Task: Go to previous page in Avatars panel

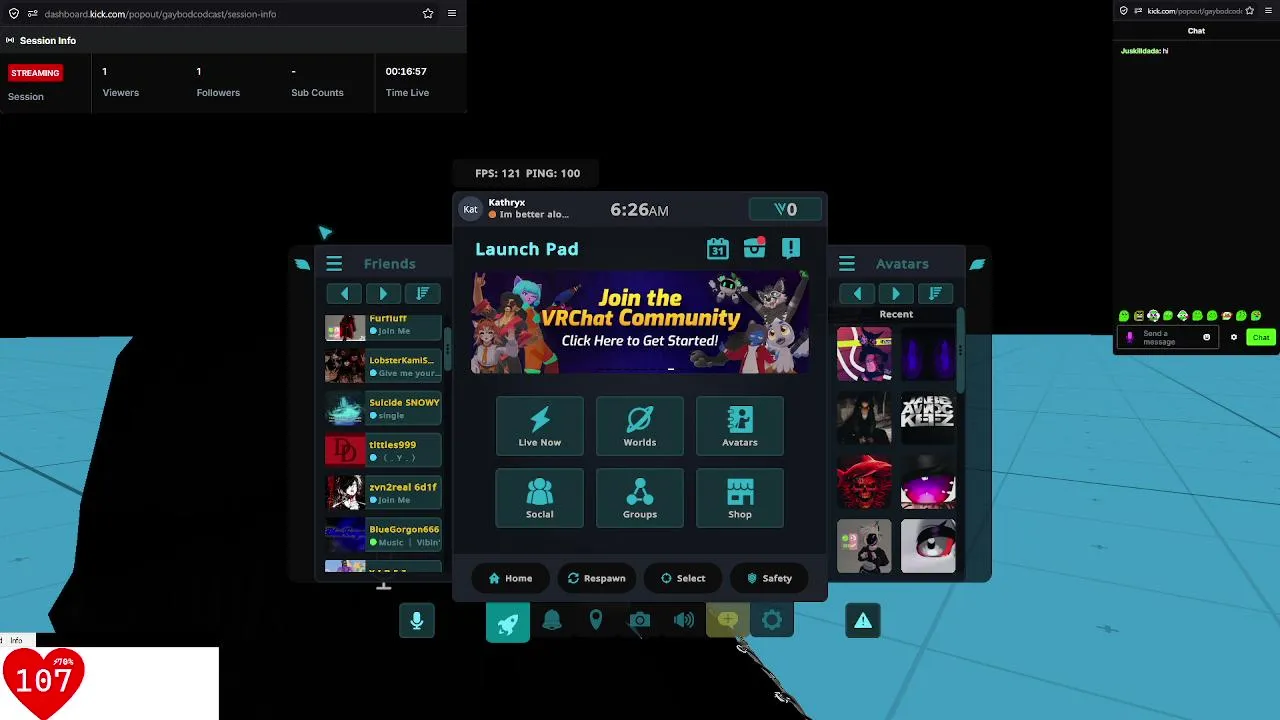Action: point(857,293)
